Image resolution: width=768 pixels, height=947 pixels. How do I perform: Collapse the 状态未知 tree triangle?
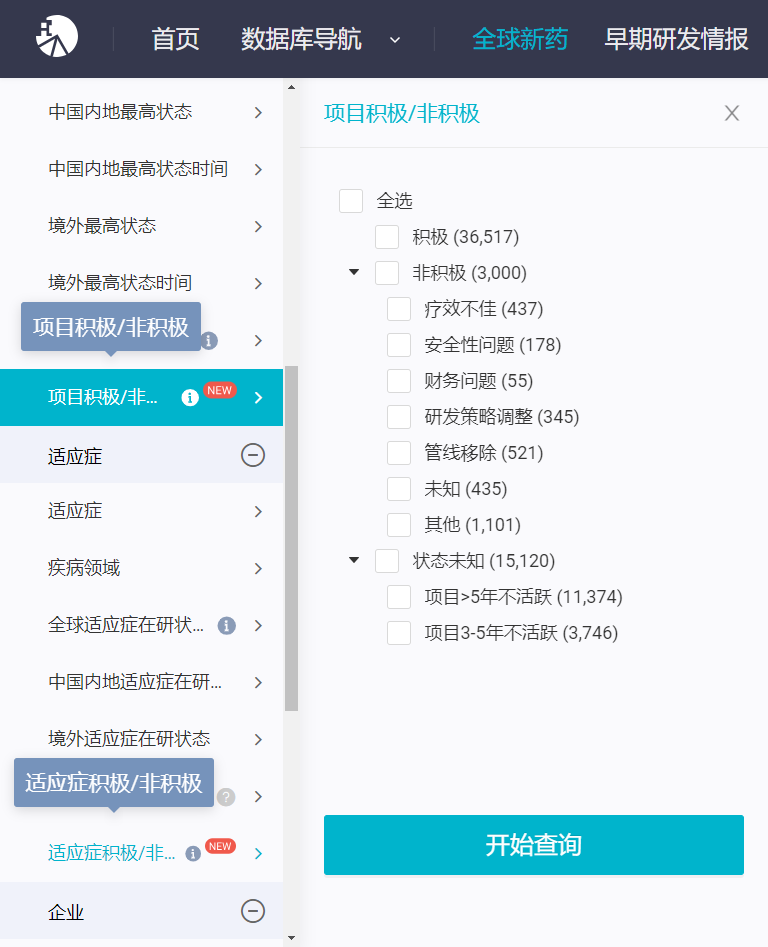[354, 560]
